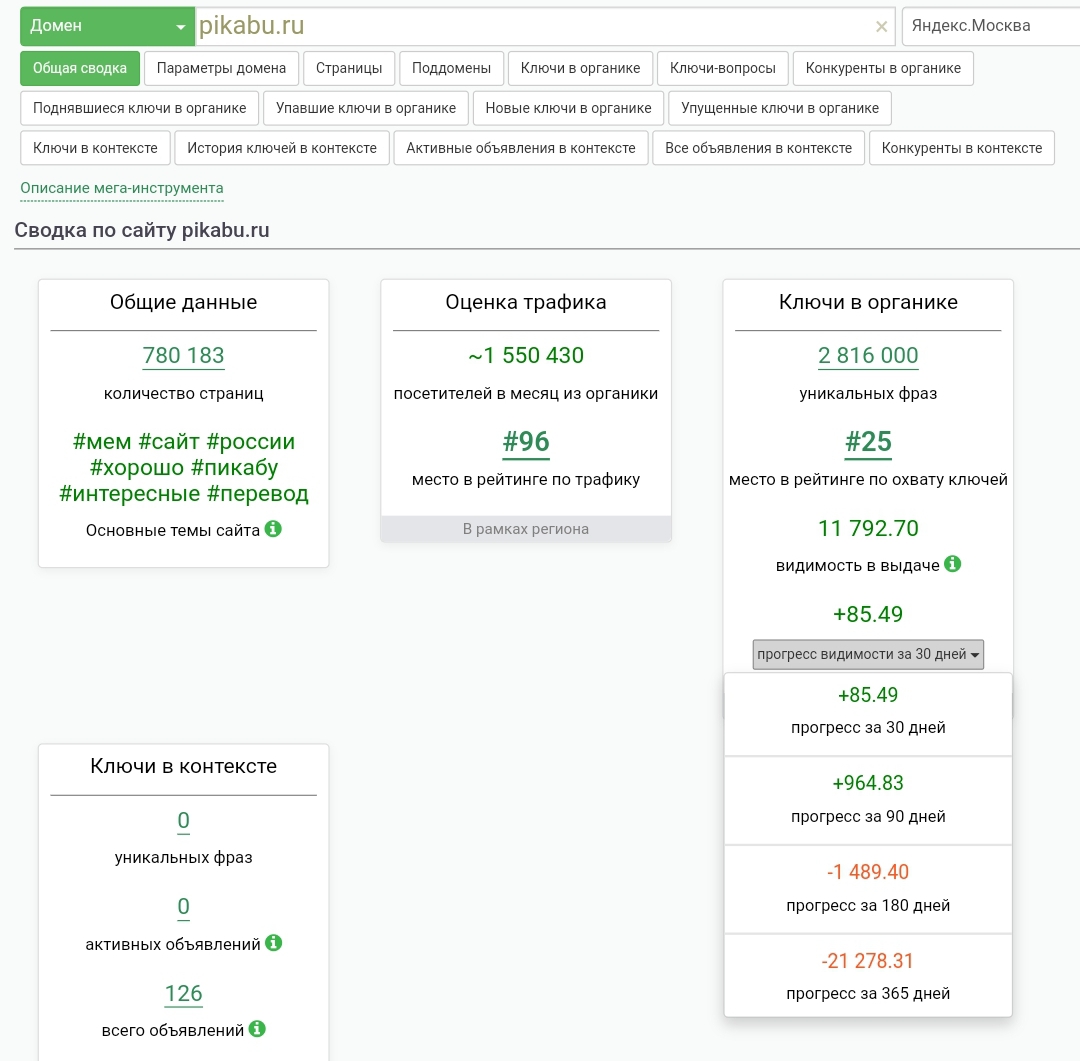Click место в рейтинге по охвату ключей
The width and height of the screenshot is (1080, 1061).
[x=868, y=480]
